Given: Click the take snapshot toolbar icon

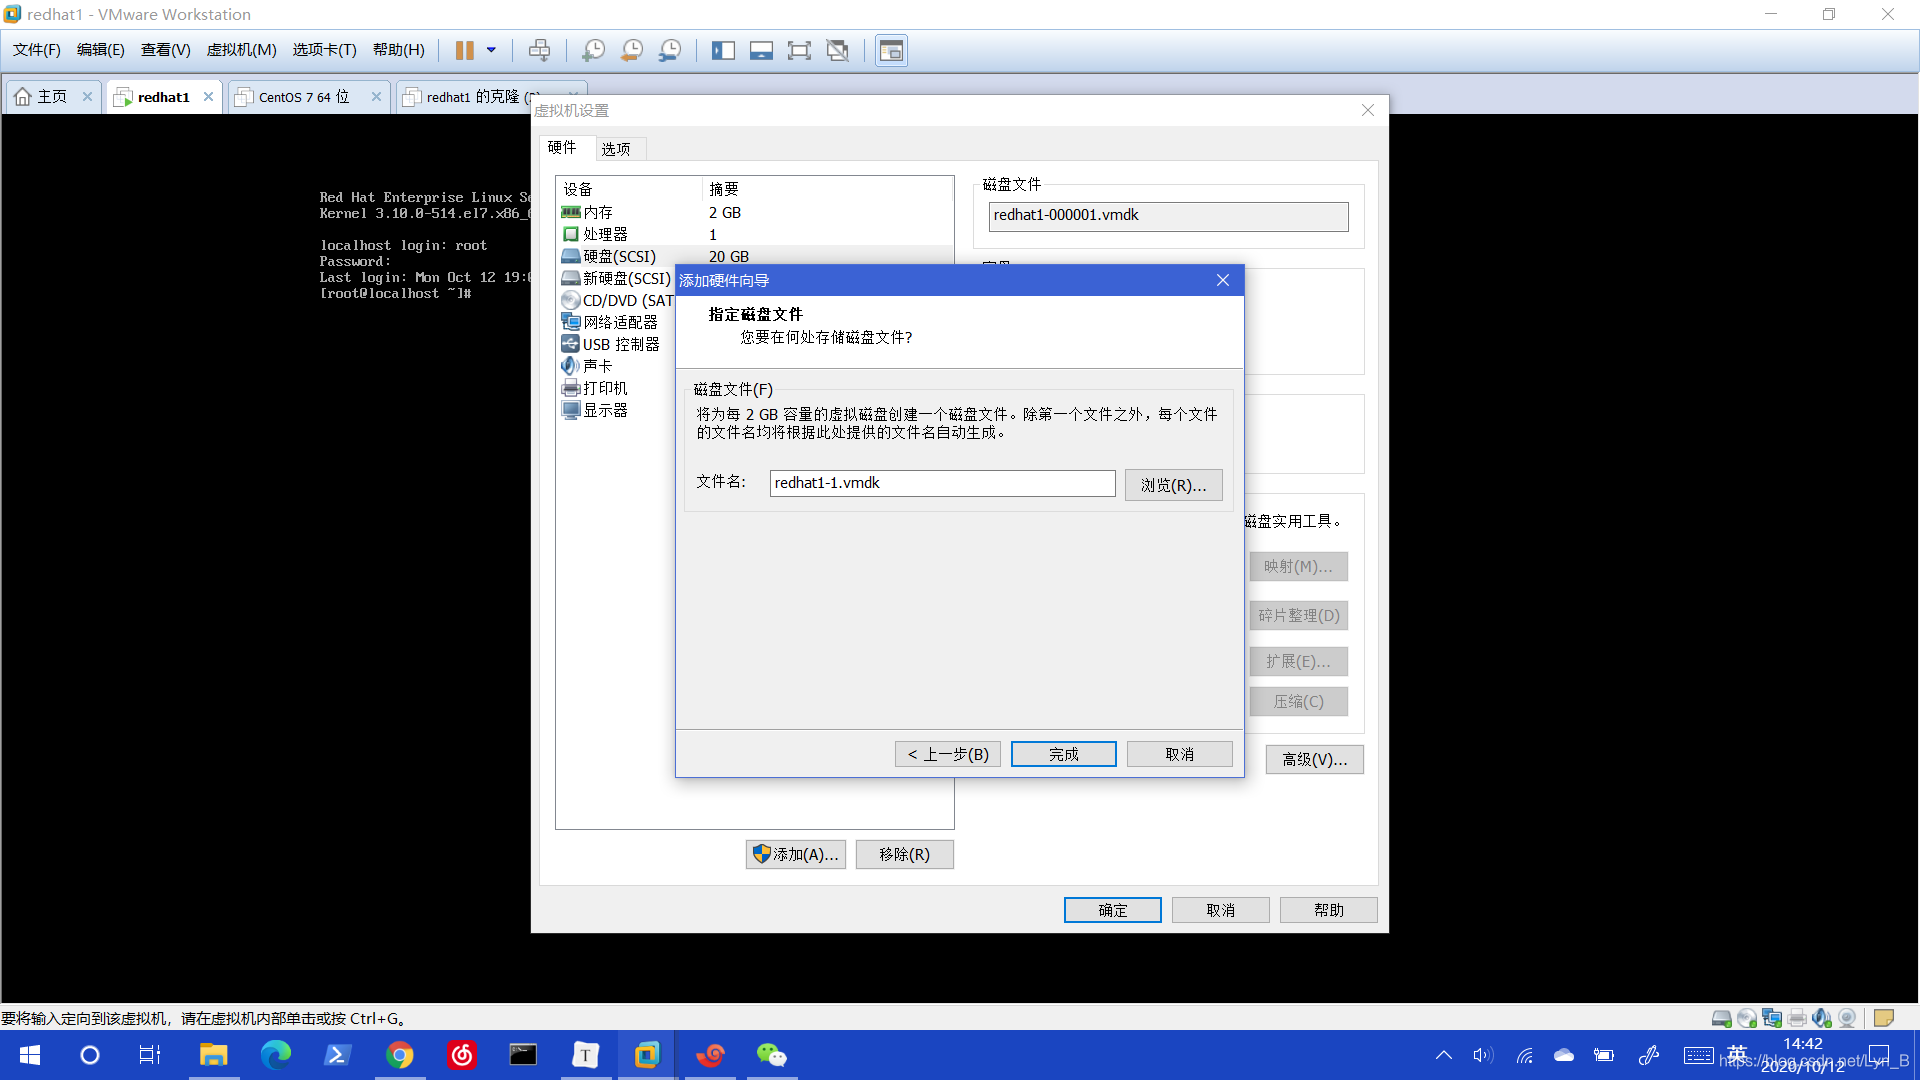Looking at the screenshot, I should coord(593,50).
